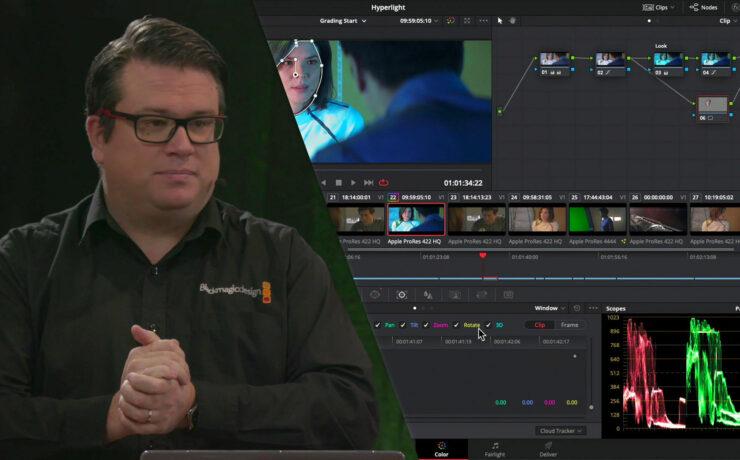
Task: Expand the viewer timecode 09:59:05:10 dropdown
Action: [436, 21]
